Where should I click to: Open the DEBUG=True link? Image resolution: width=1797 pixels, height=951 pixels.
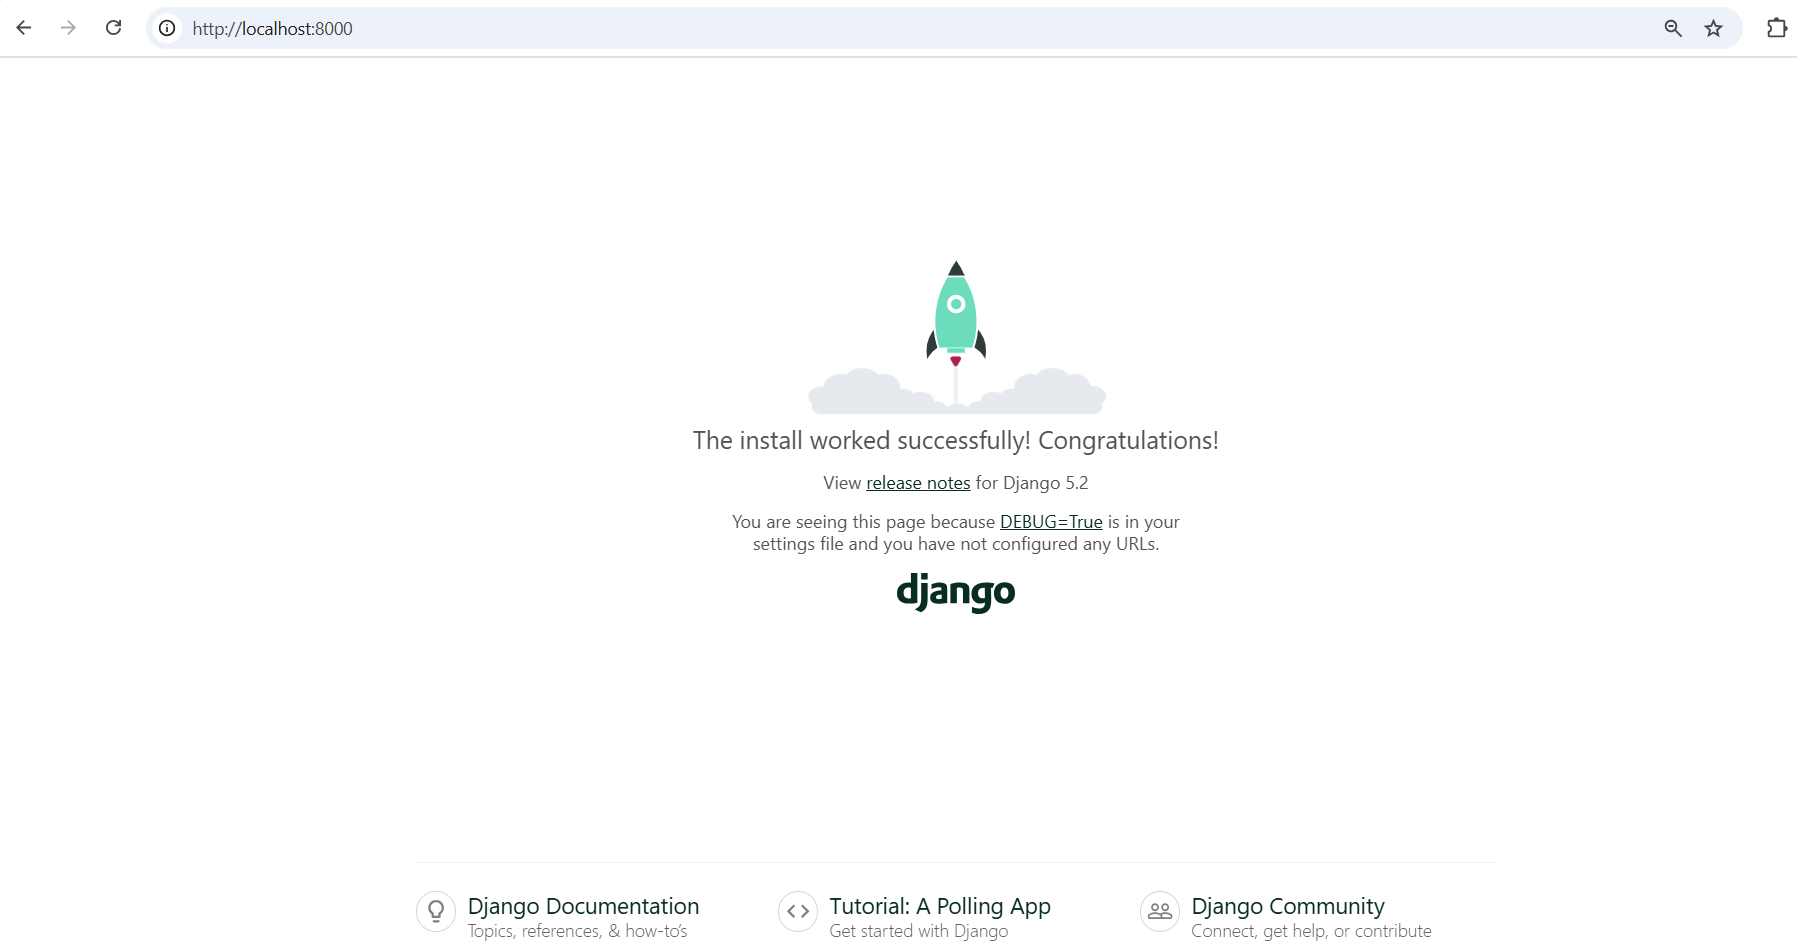click(1051, 522)
